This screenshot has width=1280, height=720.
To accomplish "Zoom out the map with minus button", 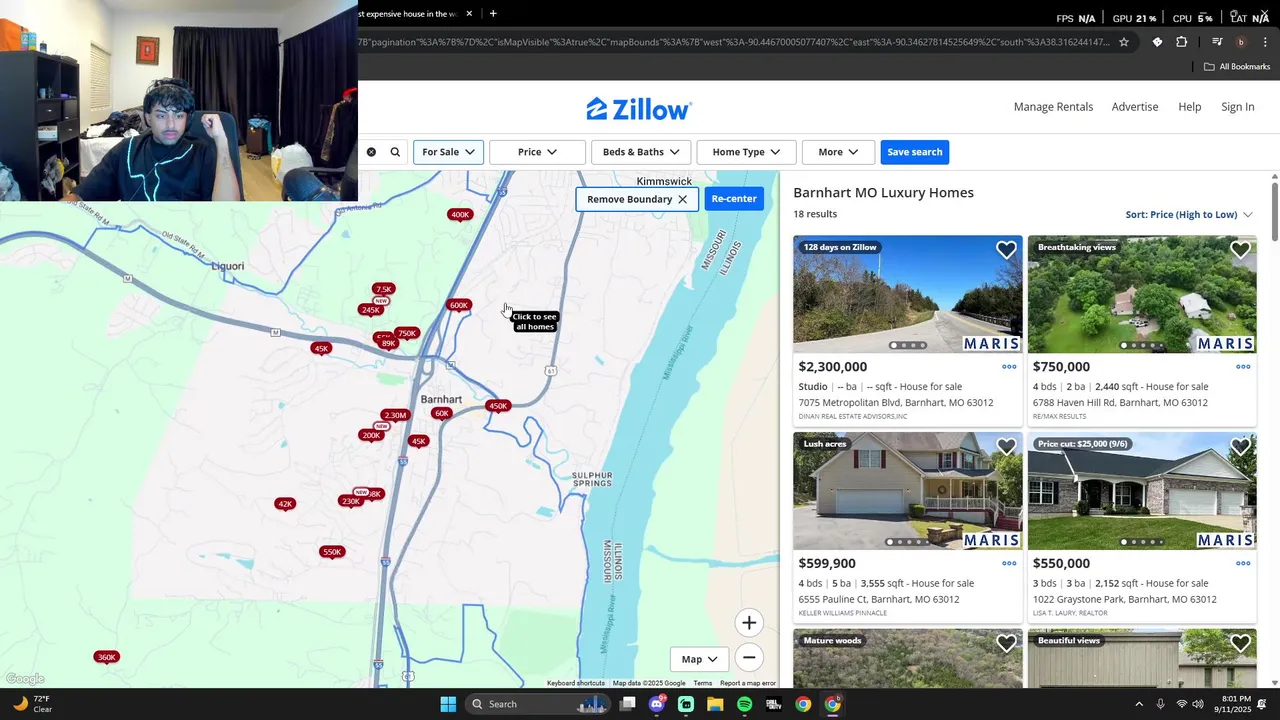I will [x=749, y=657].
